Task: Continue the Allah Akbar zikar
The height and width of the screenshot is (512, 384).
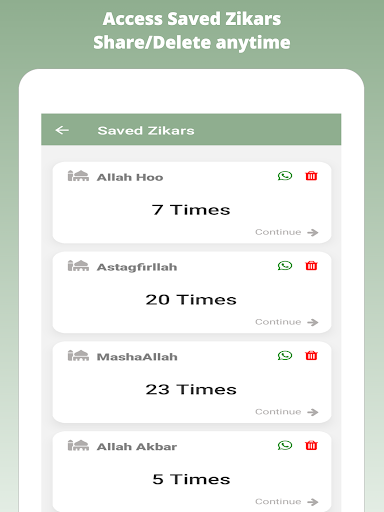Action: [287, 502]
